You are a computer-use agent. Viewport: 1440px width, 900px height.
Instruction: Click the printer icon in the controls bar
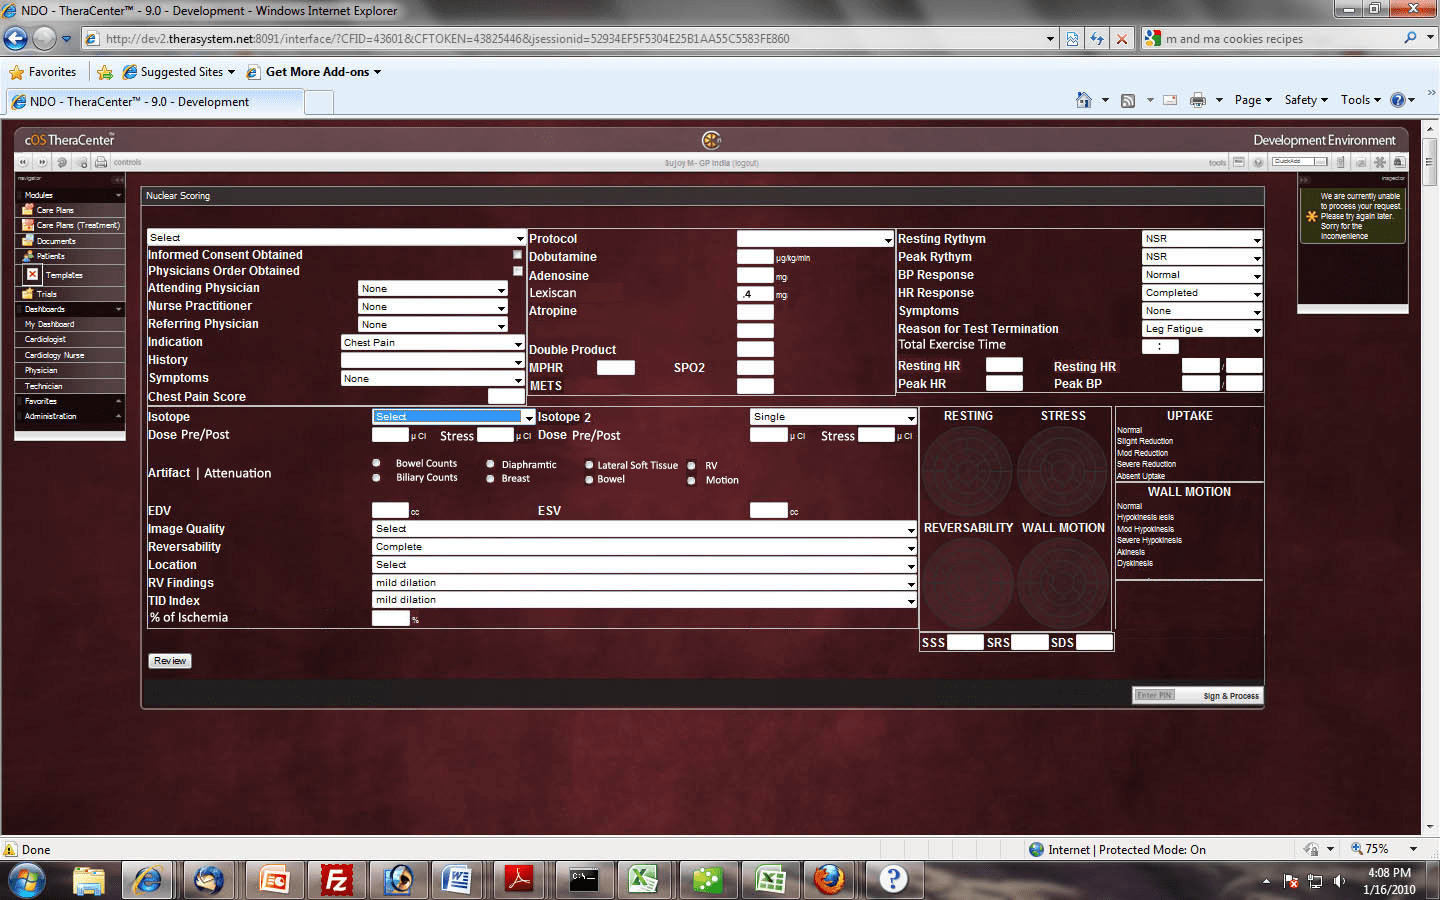click(101, 162)
